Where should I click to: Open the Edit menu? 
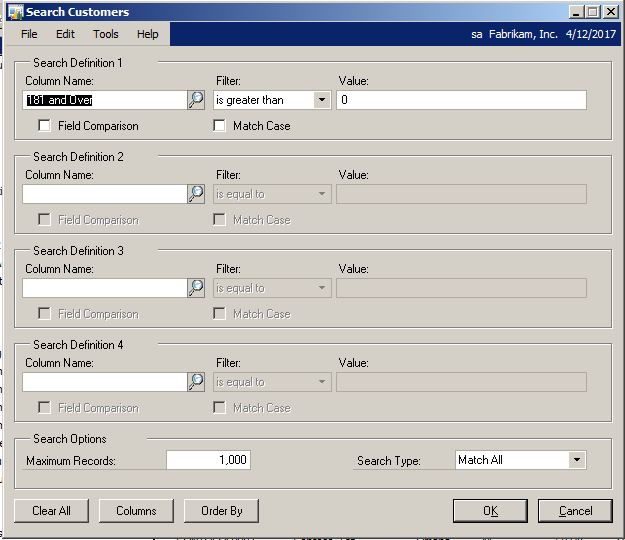65,34
